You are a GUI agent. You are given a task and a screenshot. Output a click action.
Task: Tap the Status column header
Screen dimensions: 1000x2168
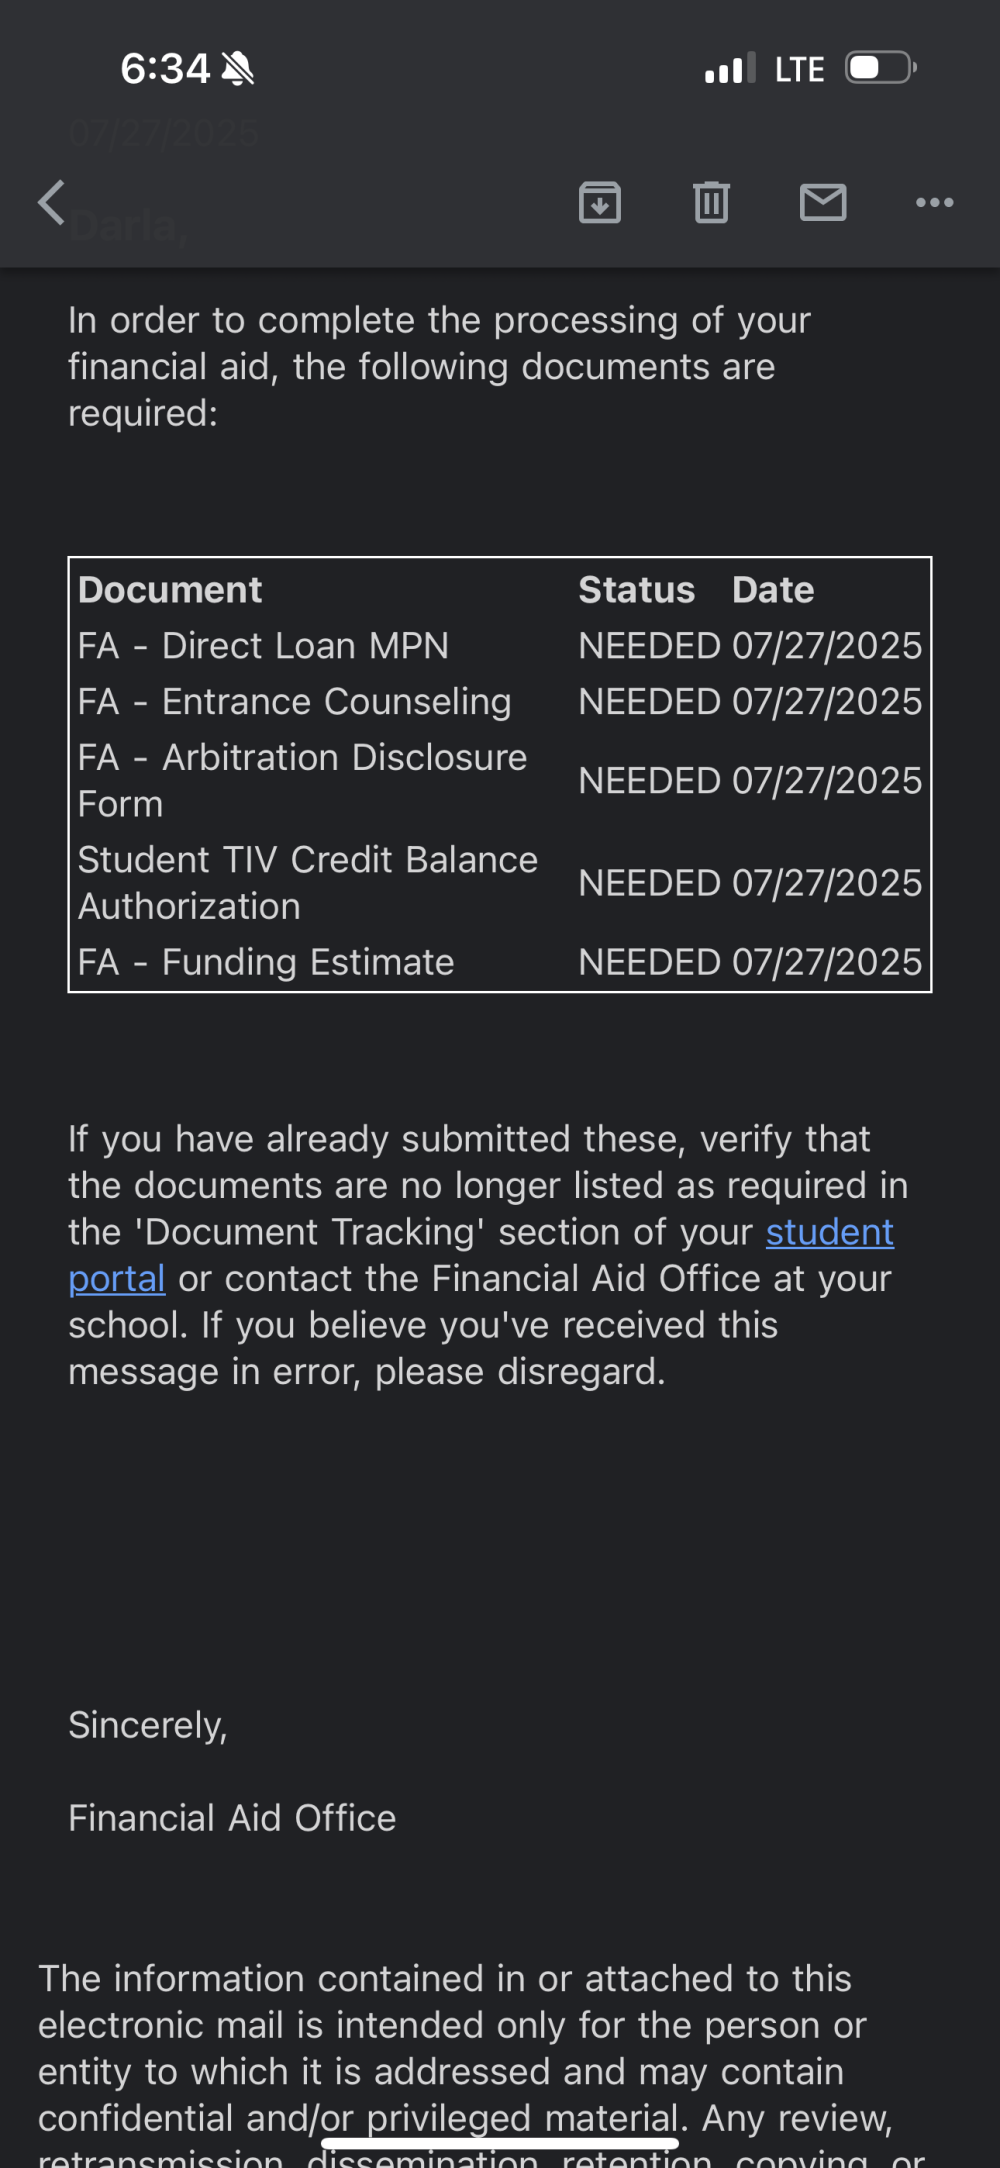tap(637, 590)
